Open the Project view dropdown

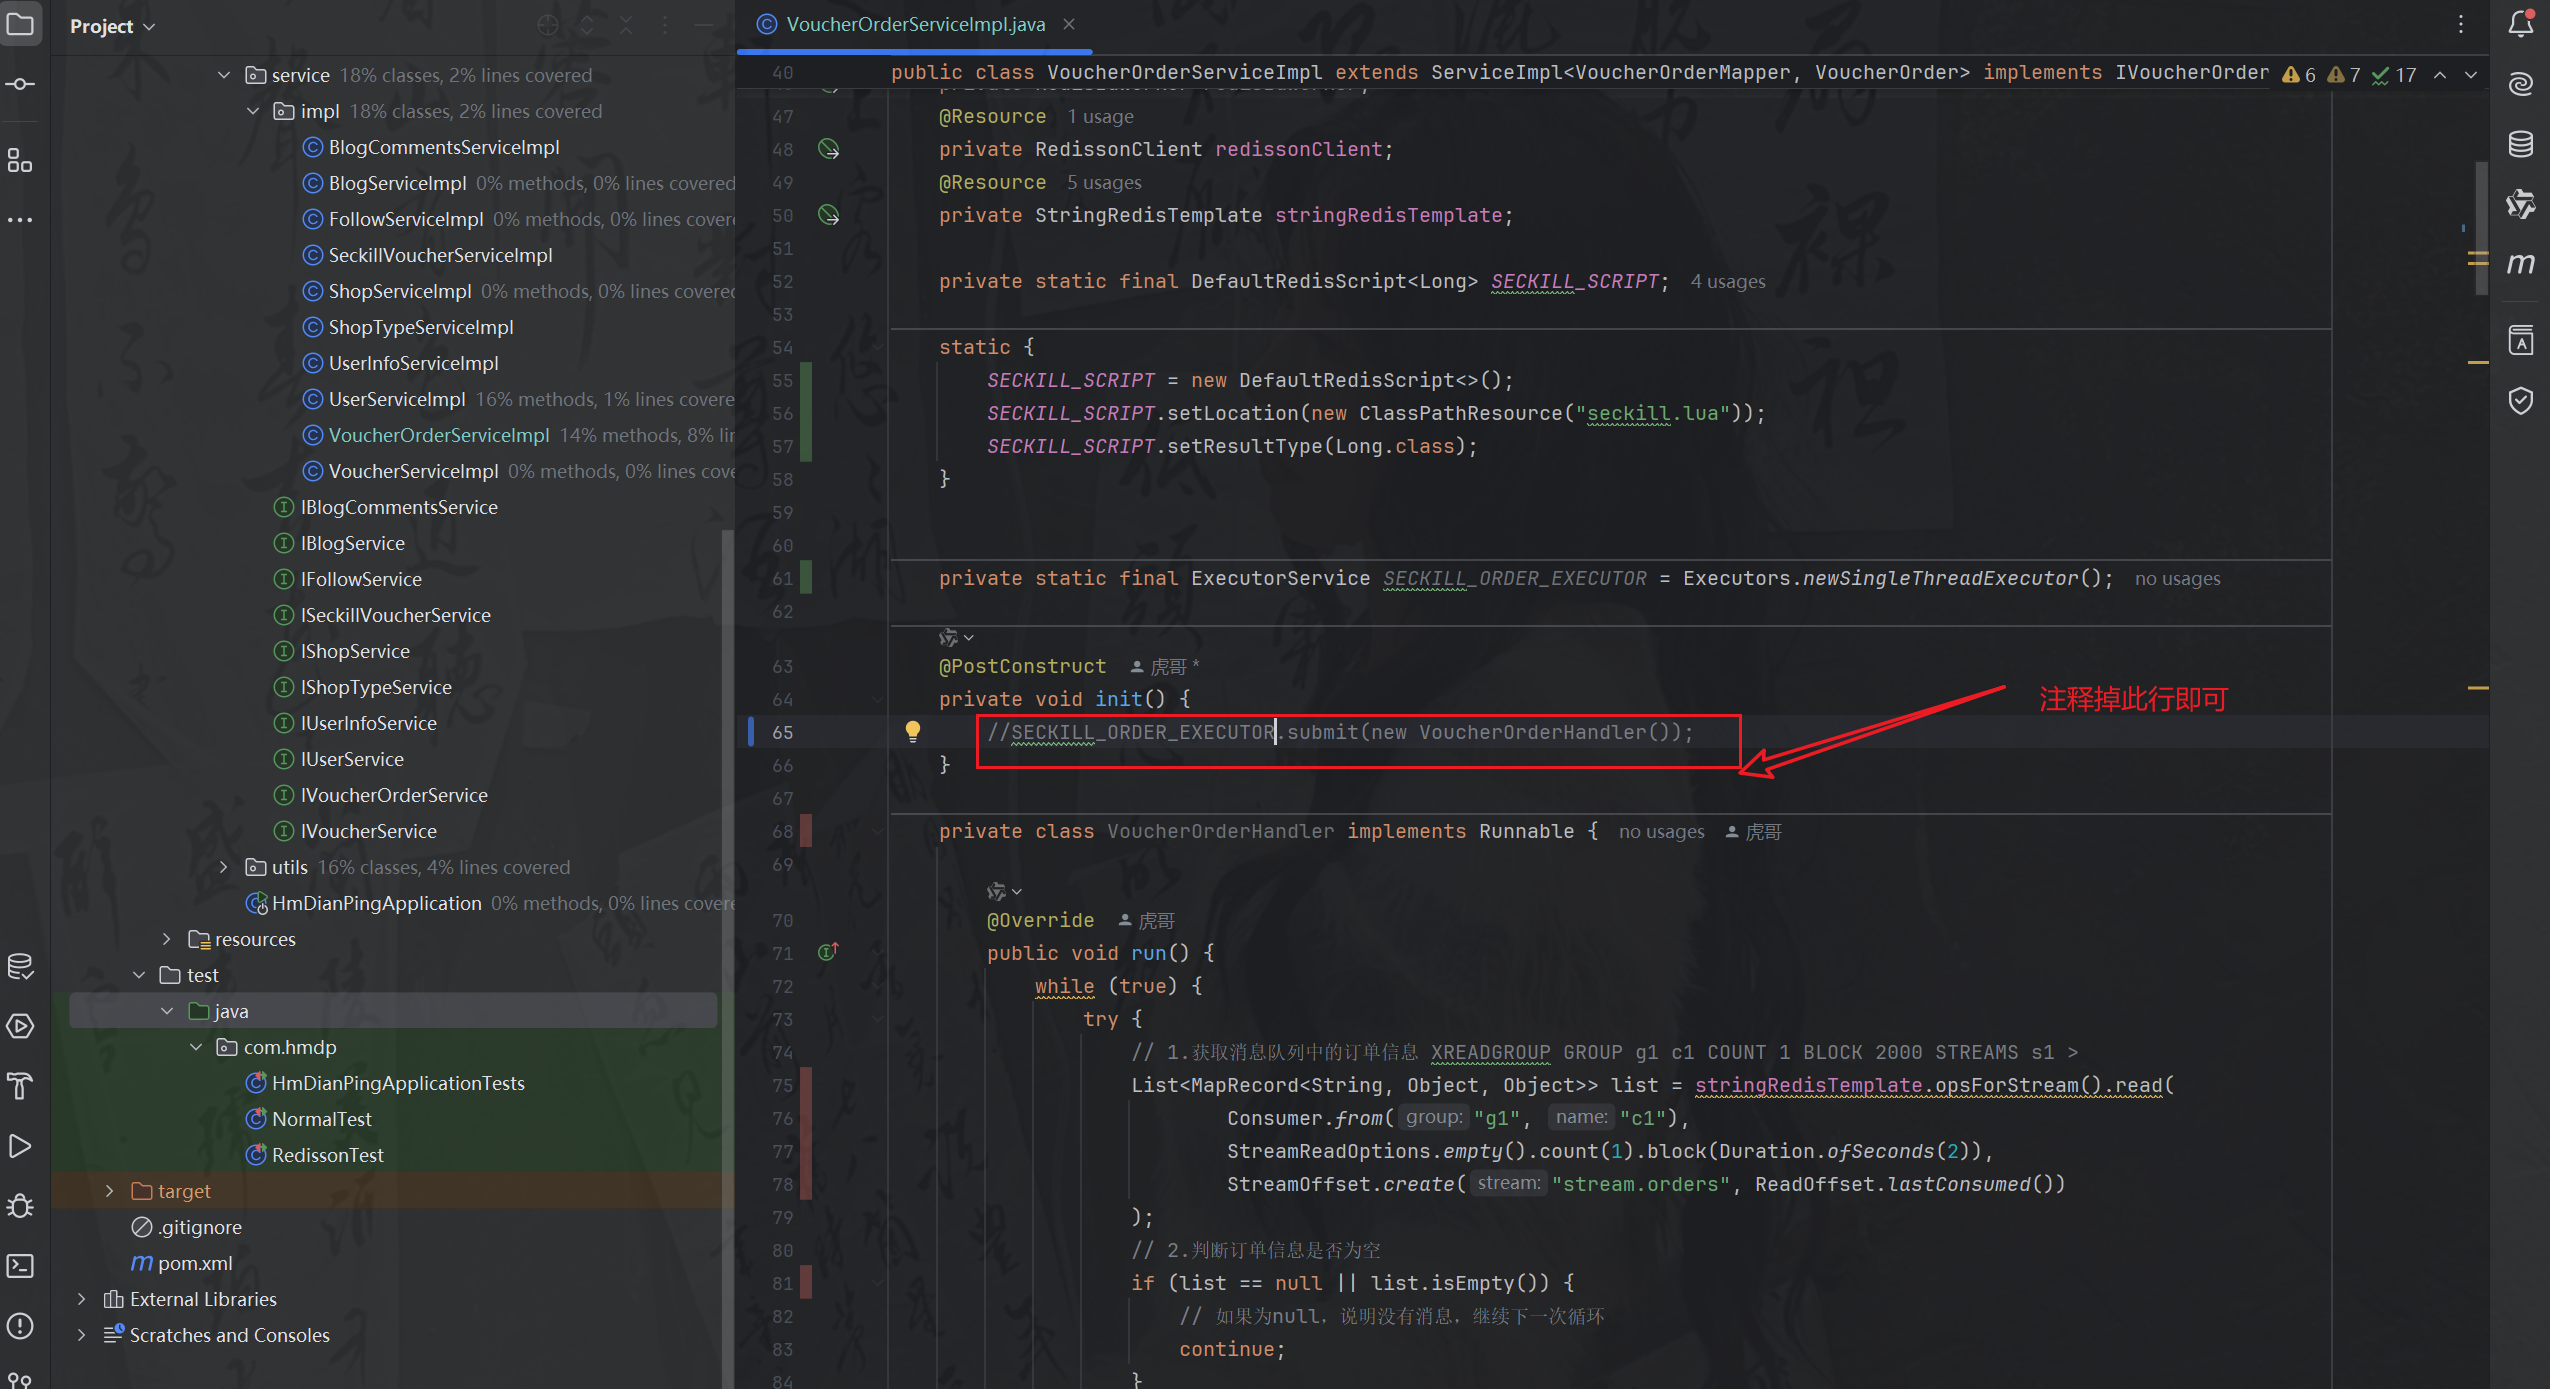coord(112,26)
